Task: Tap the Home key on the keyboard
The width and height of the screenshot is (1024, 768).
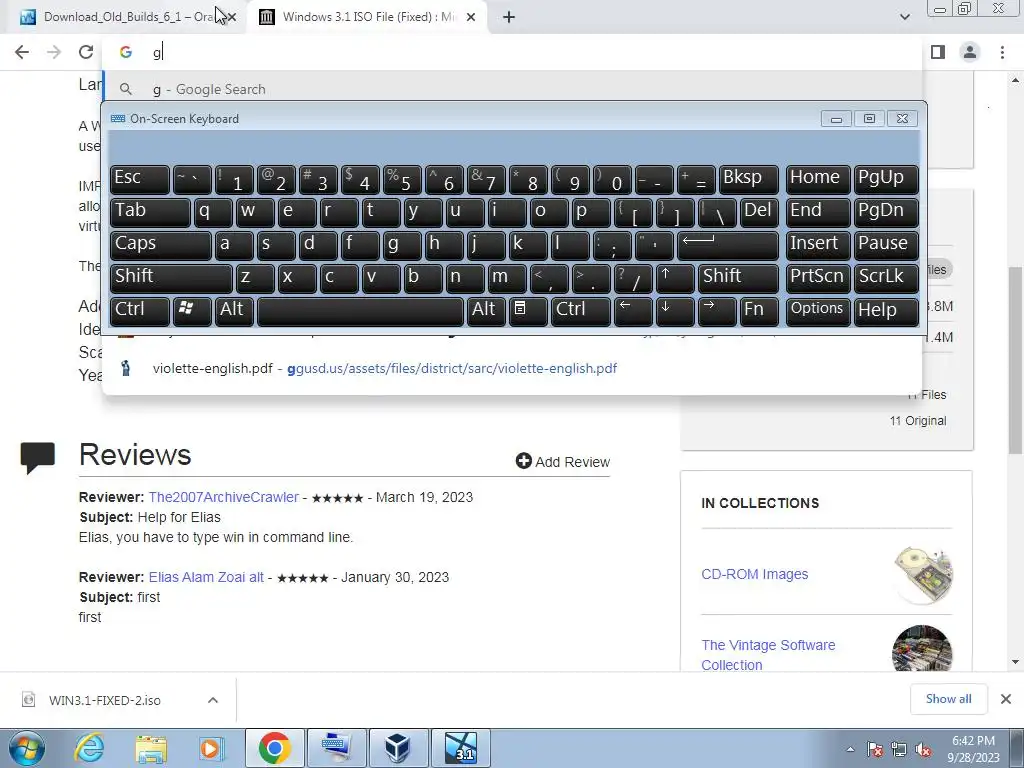Action: [818, 178]
